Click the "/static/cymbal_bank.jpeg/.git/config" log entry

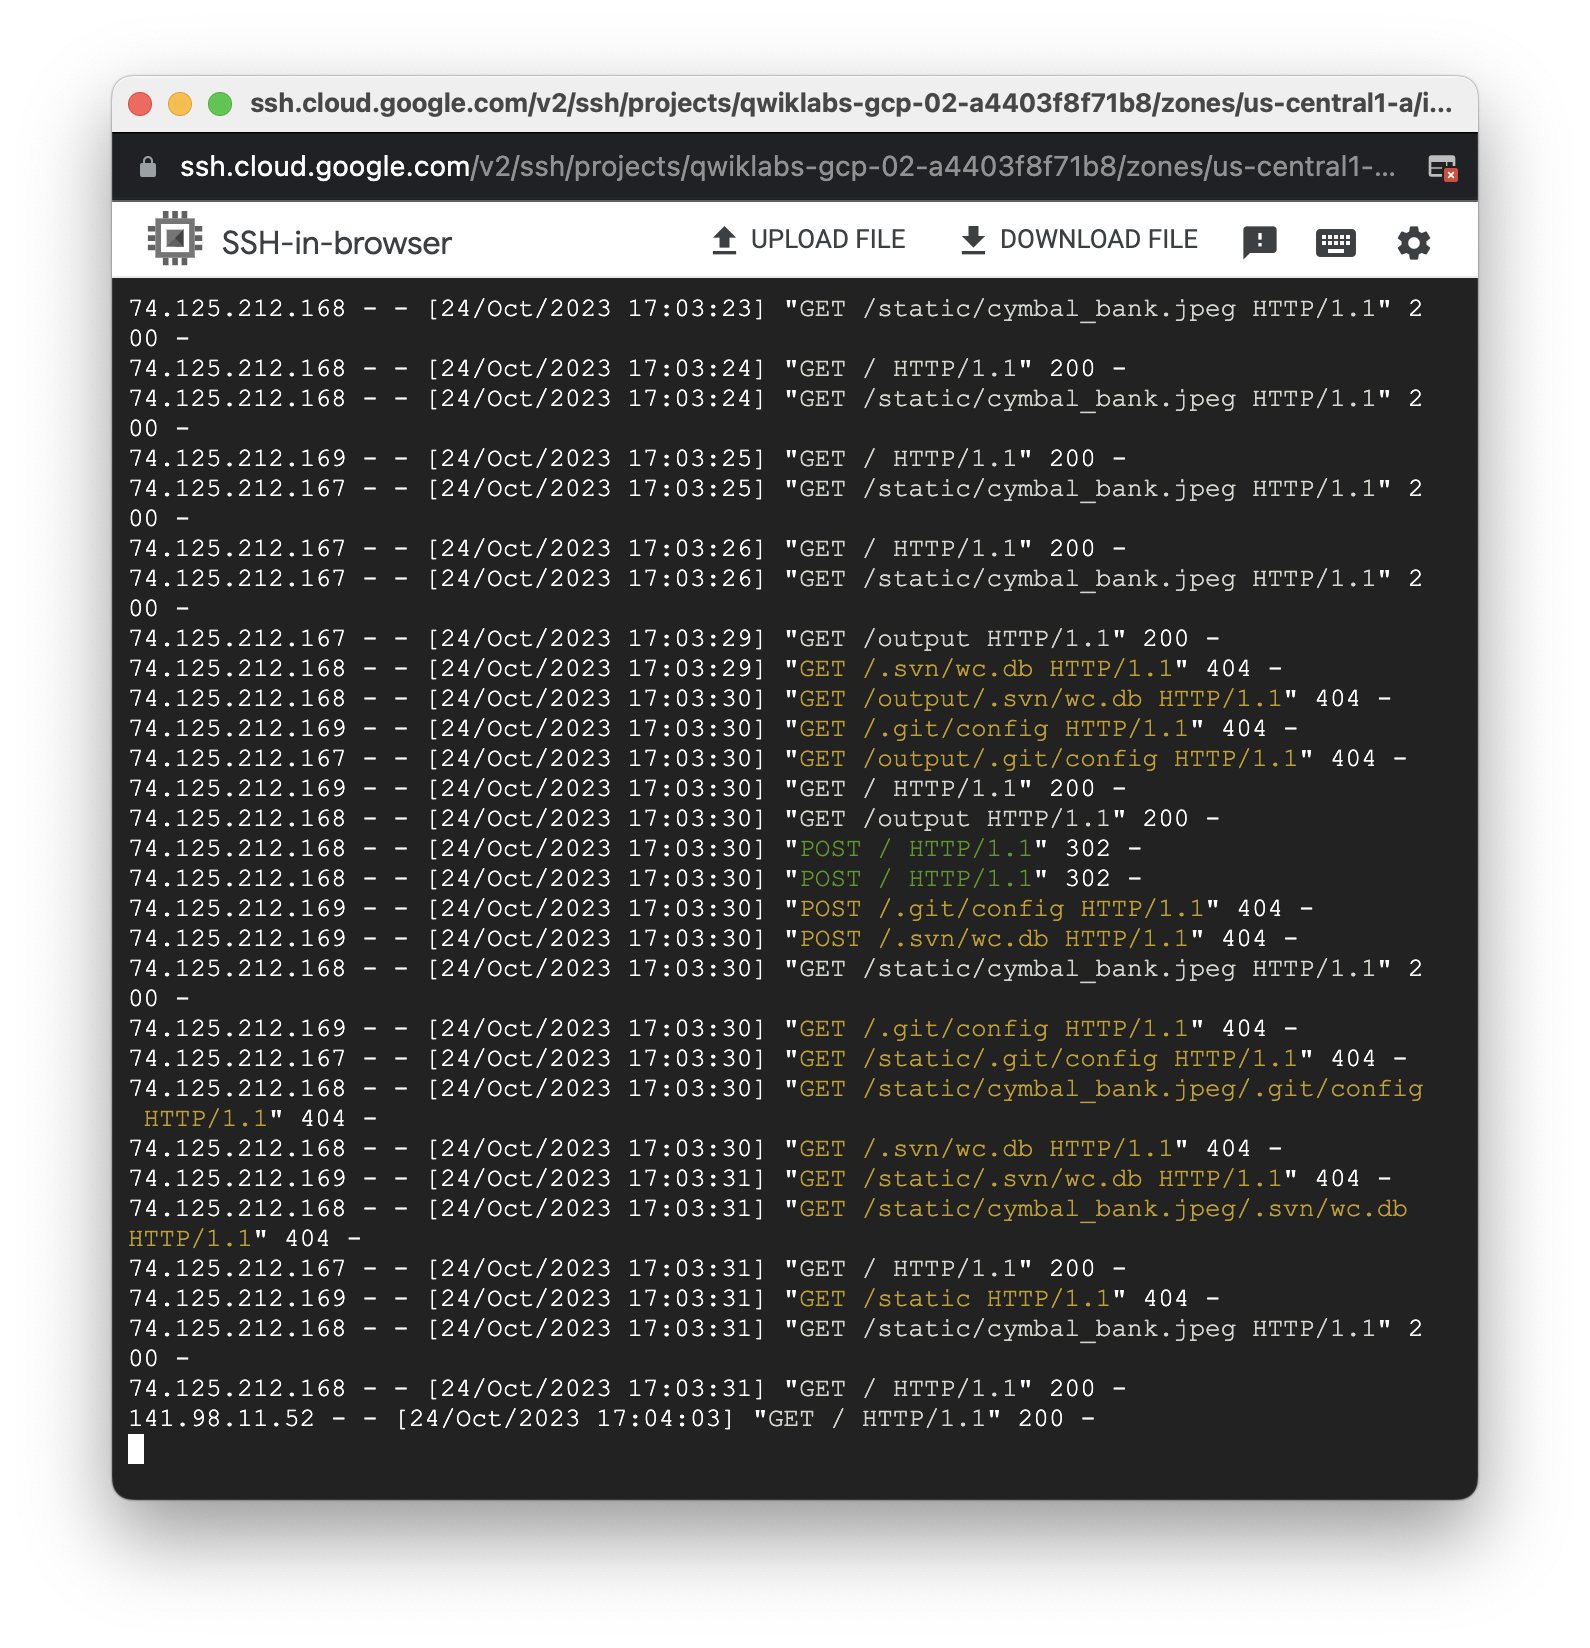pyautogui.click(x=776, y=1103)
